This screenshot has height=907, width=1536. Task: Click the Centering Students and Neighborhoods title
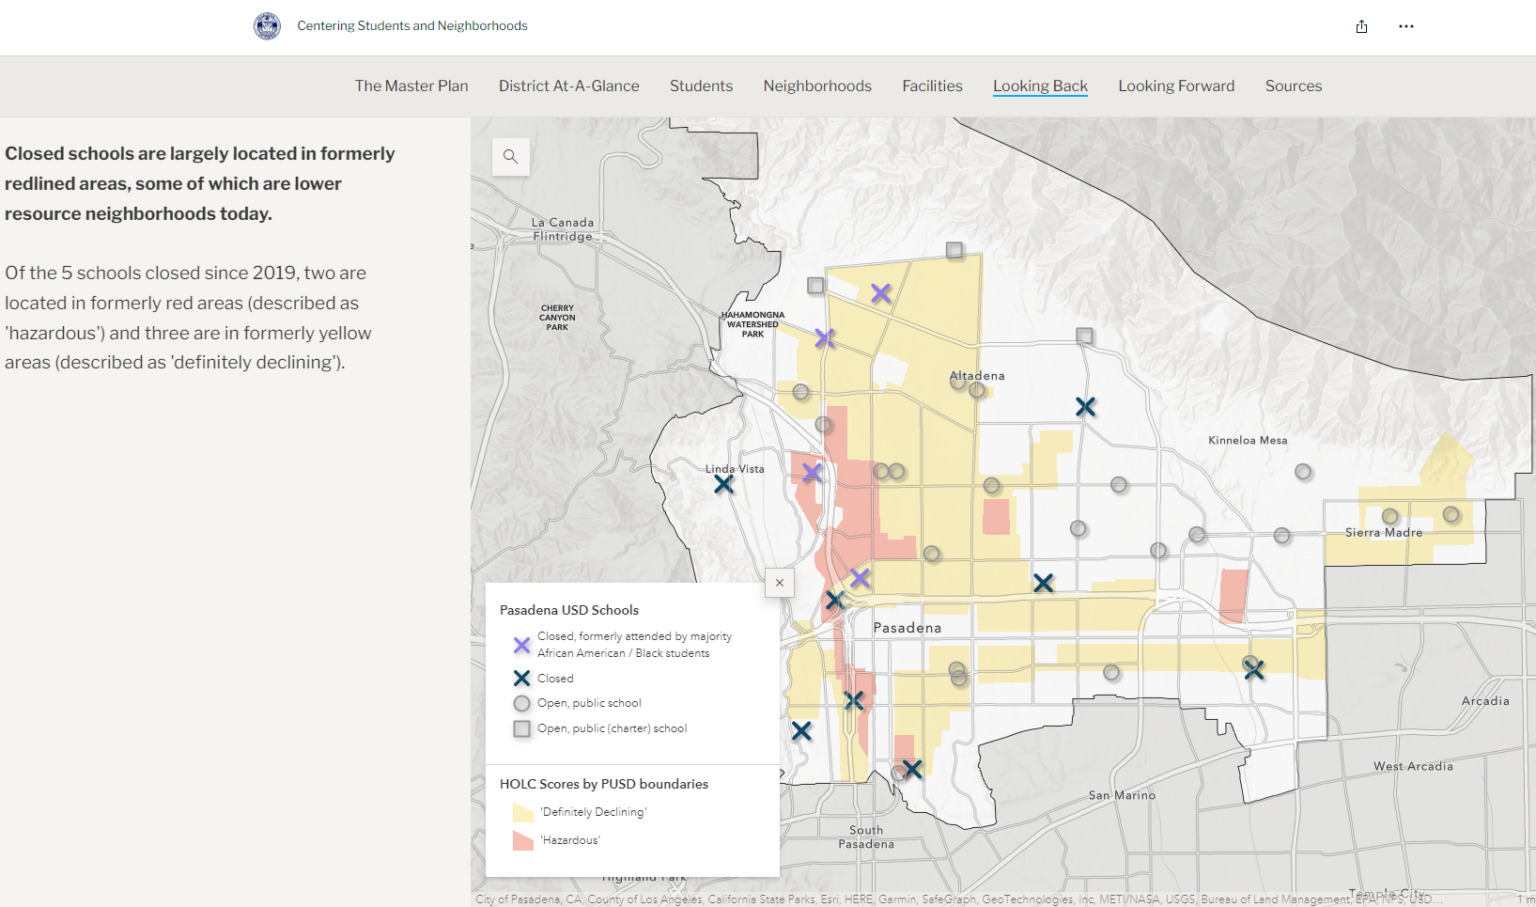tap(412, 26)
